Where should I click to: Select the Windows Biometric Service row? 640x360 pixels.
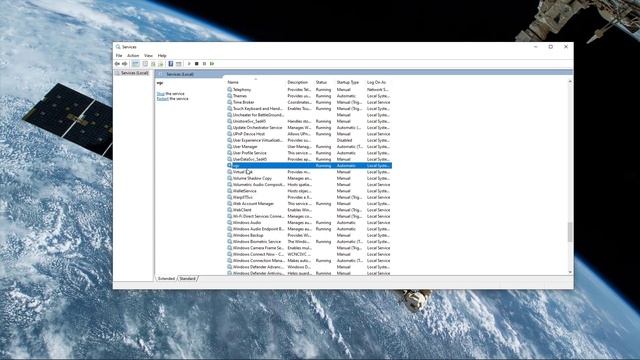pos(309,241)
